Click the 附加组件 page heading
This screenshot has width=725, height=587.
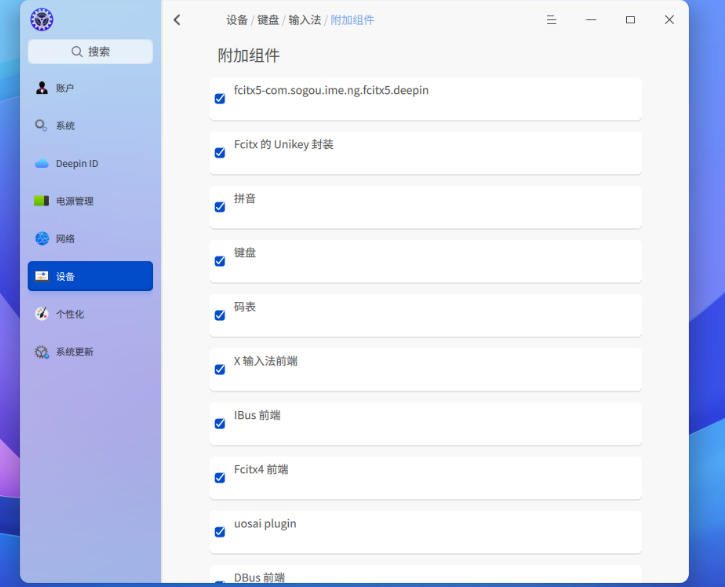(x=249, y=55)
